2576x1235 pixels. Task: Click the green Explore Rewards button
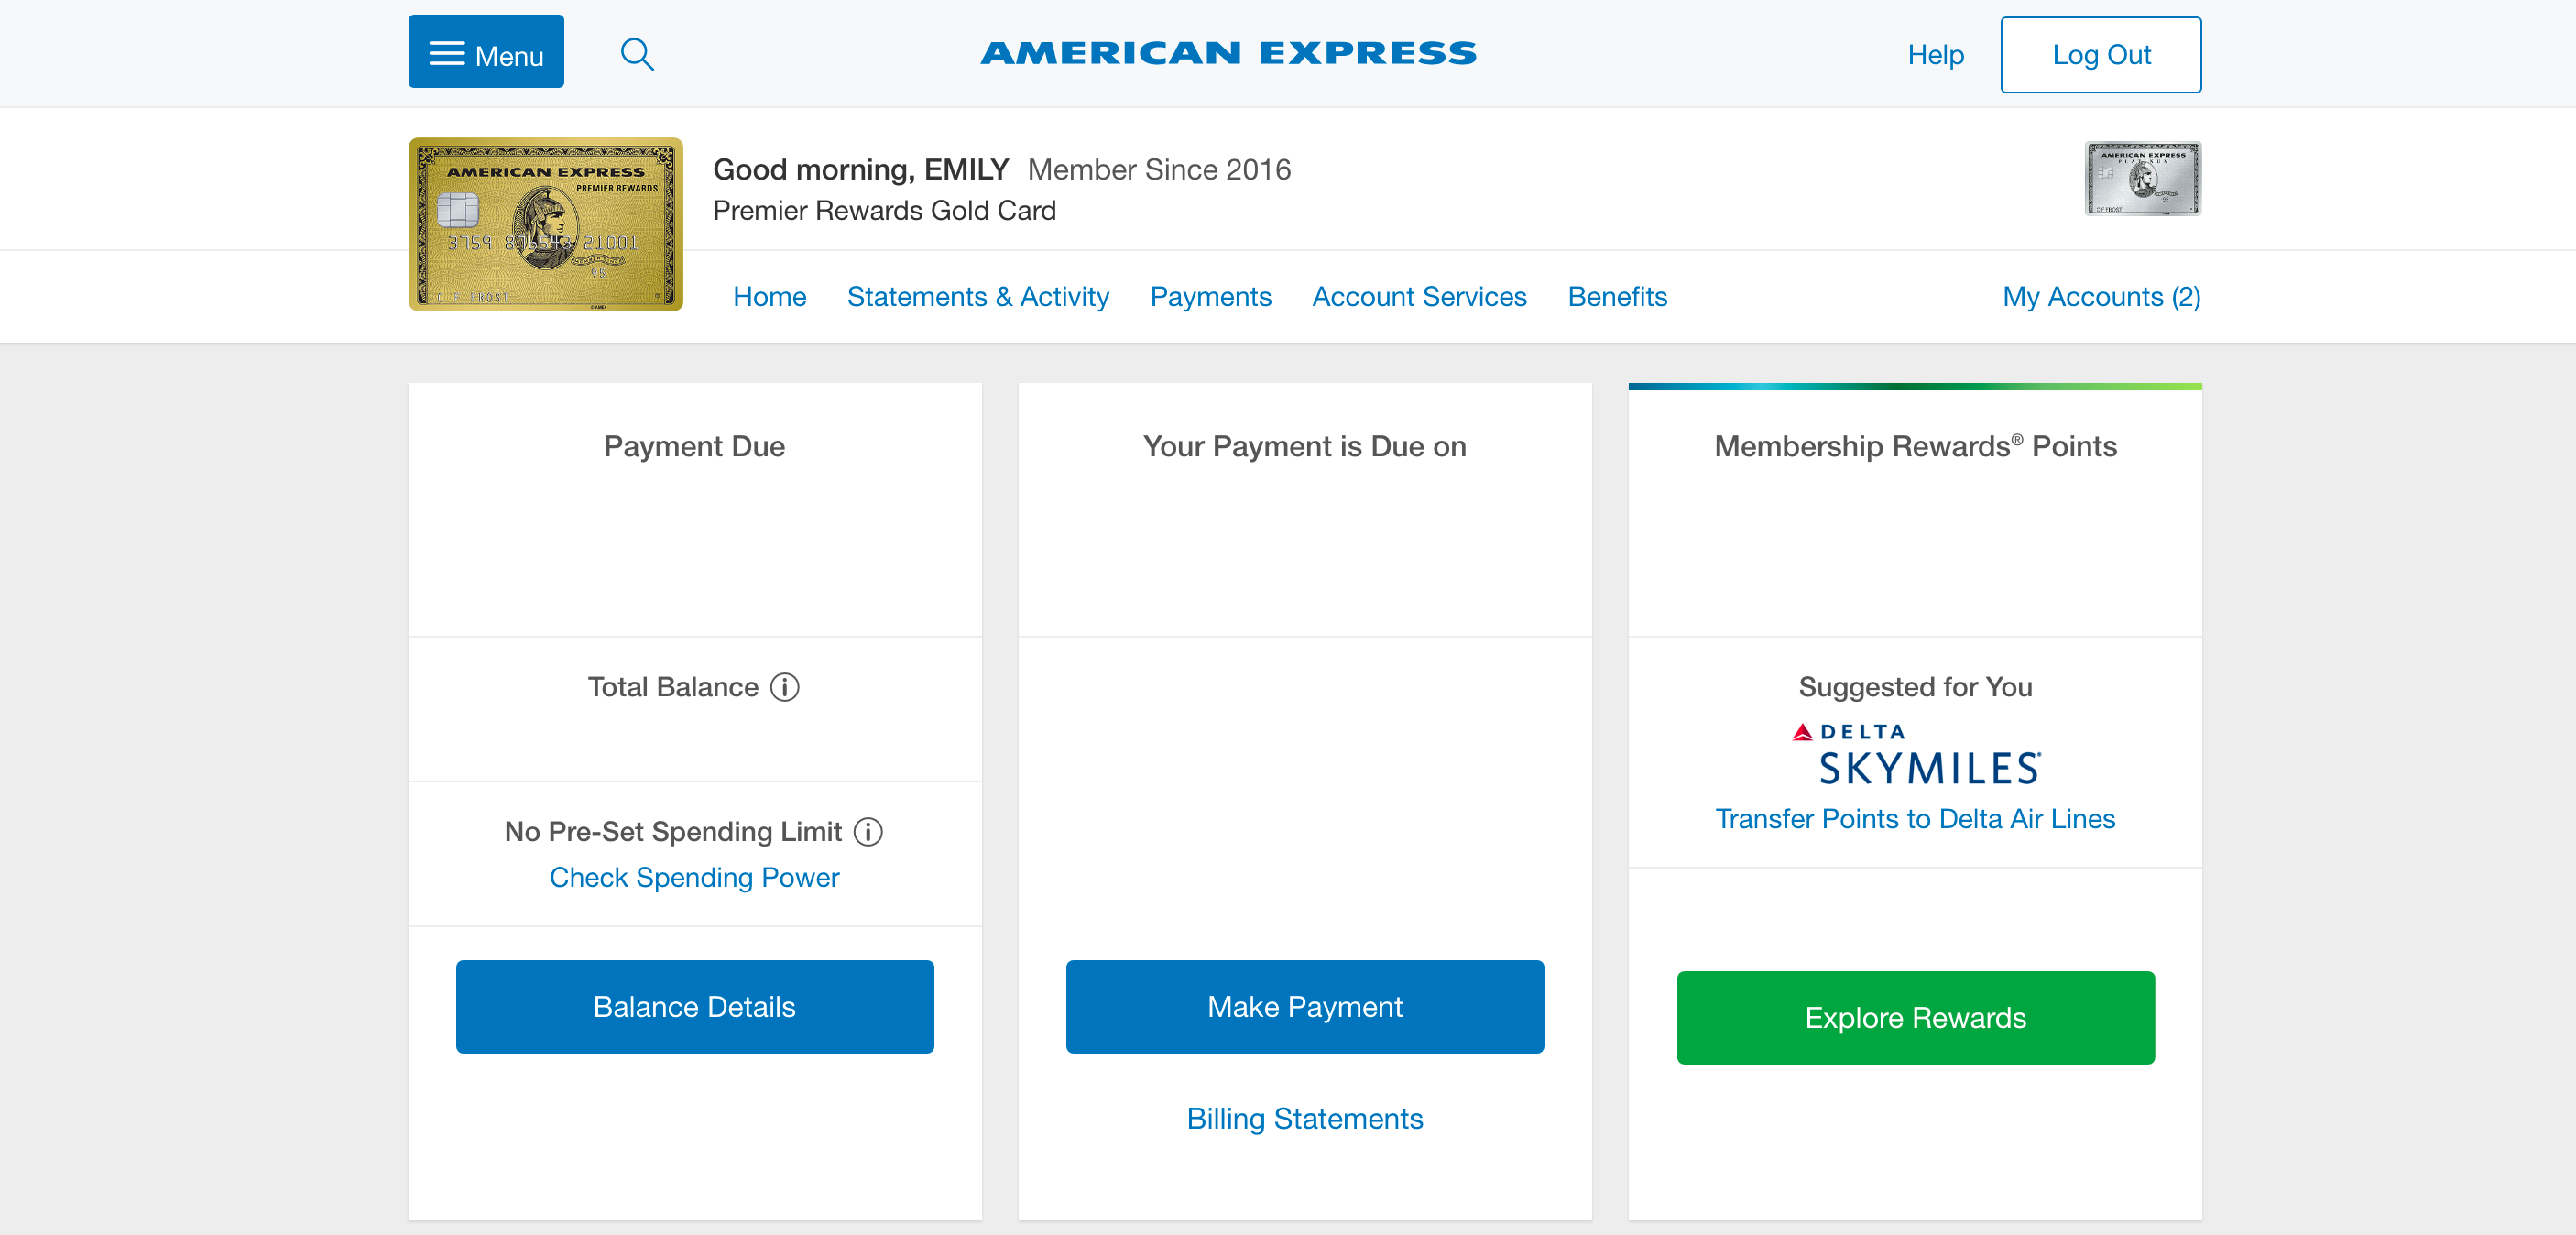point(1915,1017)
